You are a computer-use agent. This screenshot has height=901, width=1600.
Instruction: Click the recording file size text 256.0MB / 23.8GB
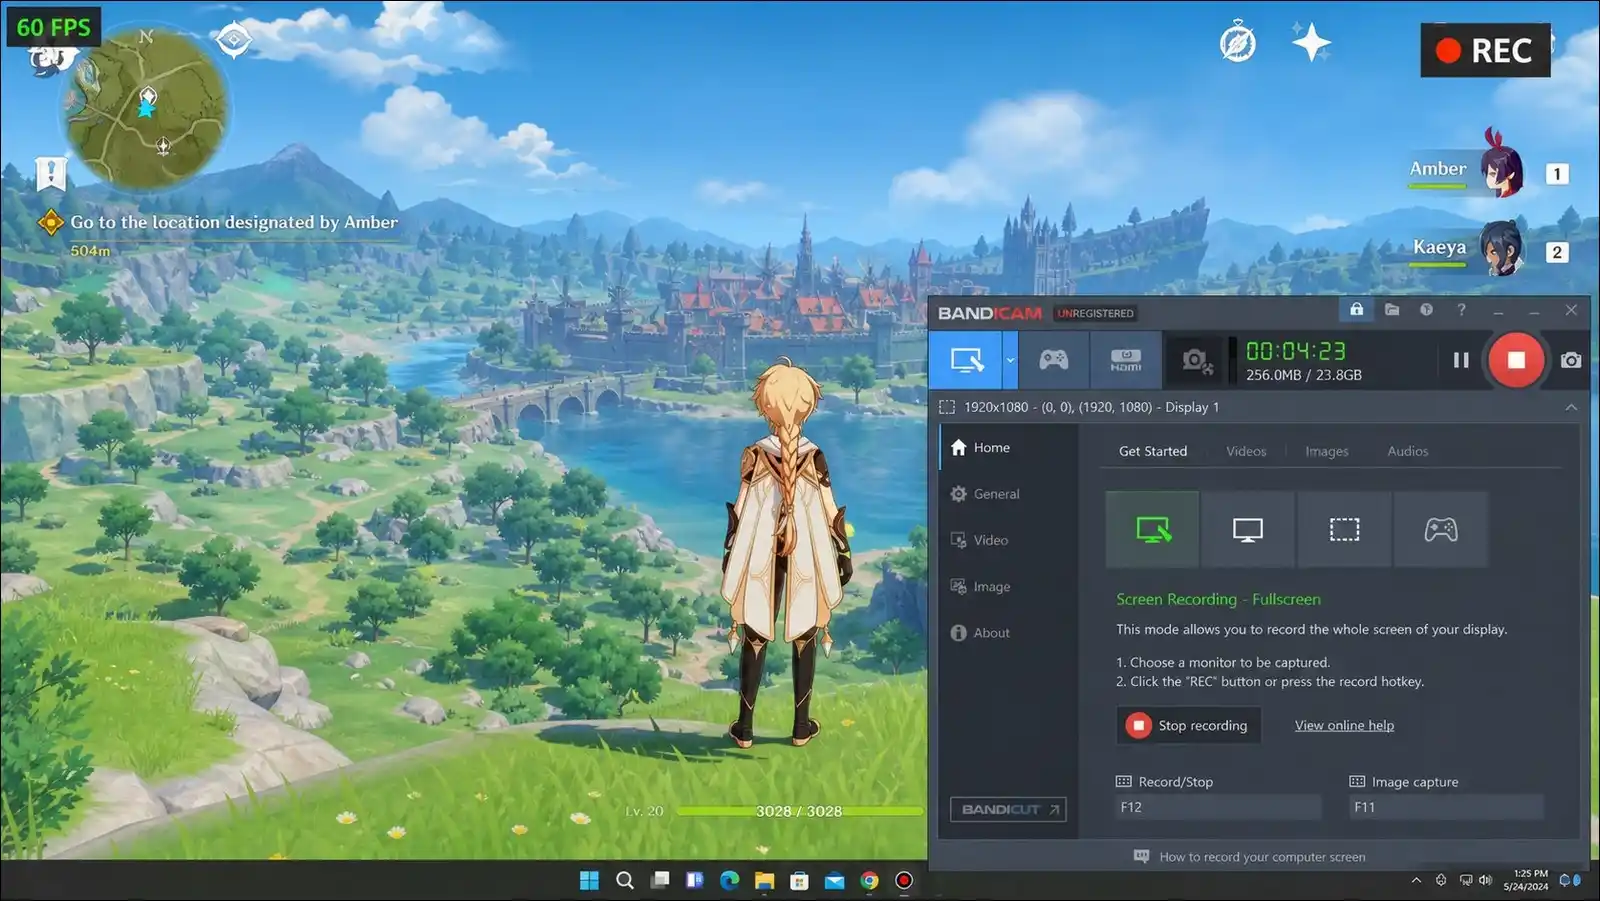click(x=1303, y=375)
